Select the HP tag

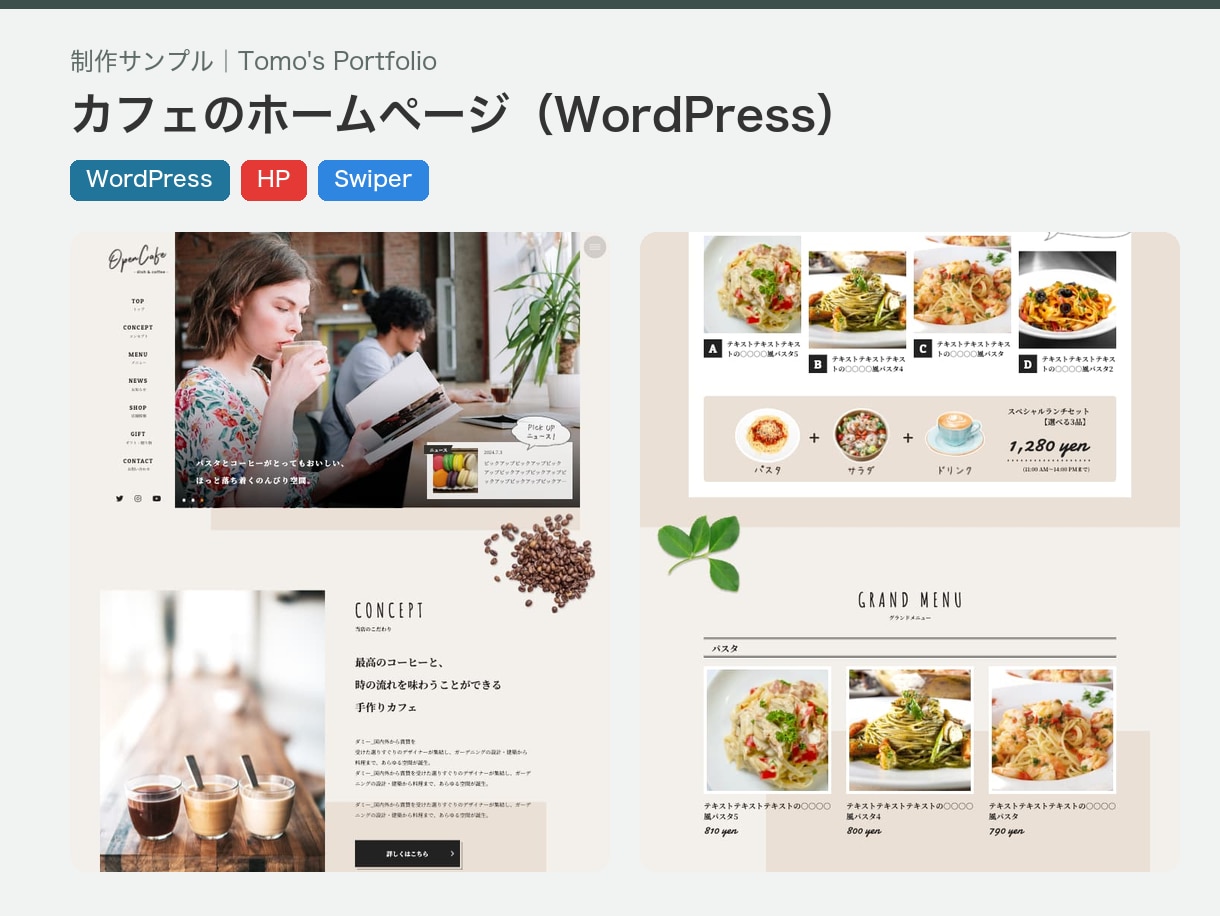click(x=274, y=180)
